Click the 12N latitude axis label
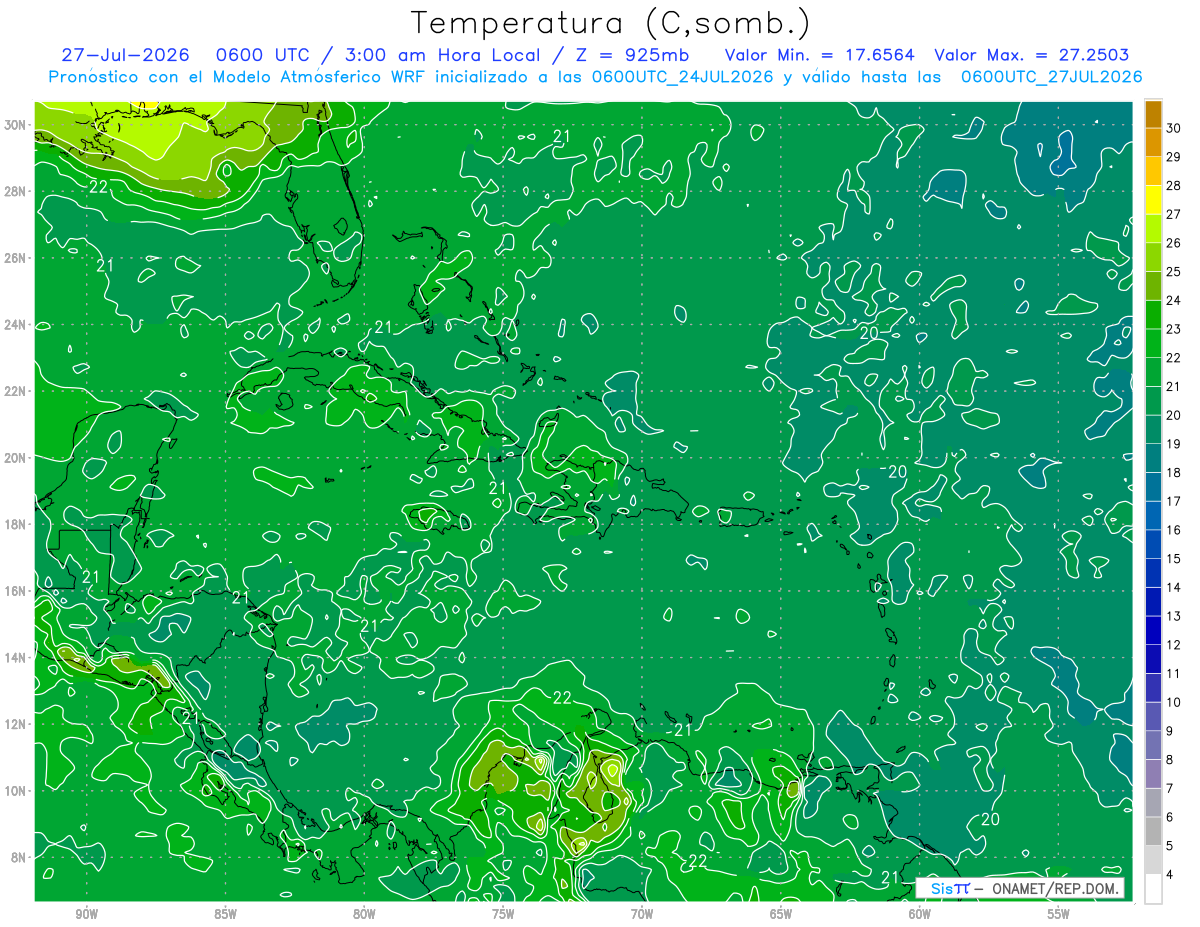 point(17,724)
